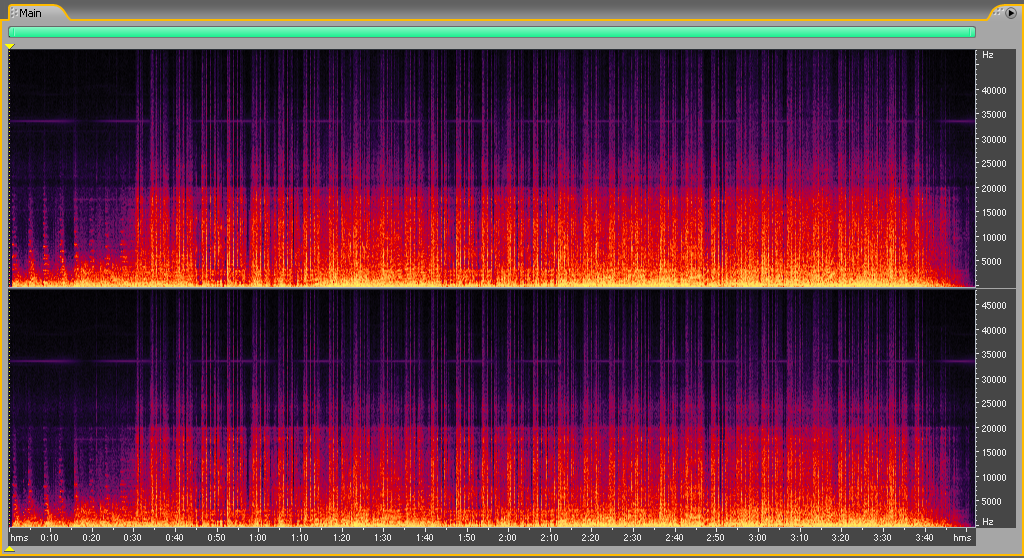The width and height of the screenshot is (1024, 558).
Task: Click 45000 on lower channel frequency scale
Action: 992,305
